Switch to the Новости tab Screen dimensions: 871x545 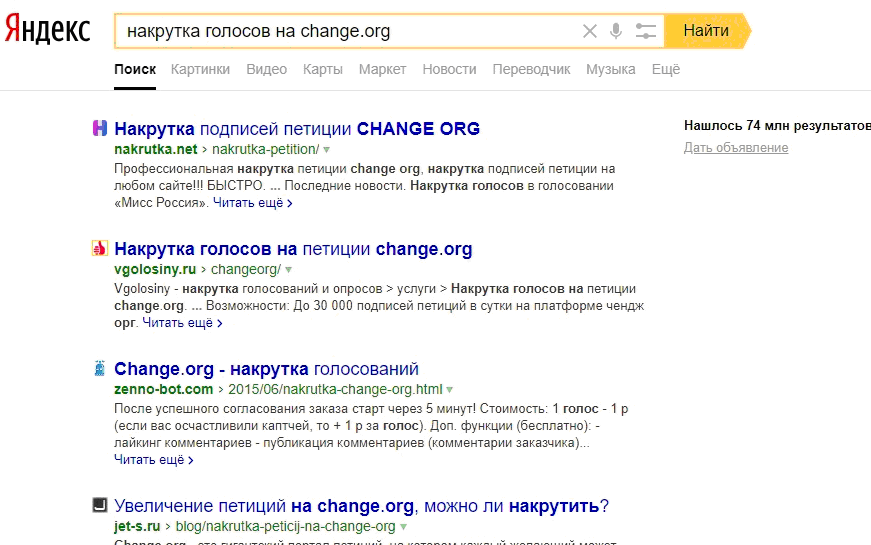449,69
